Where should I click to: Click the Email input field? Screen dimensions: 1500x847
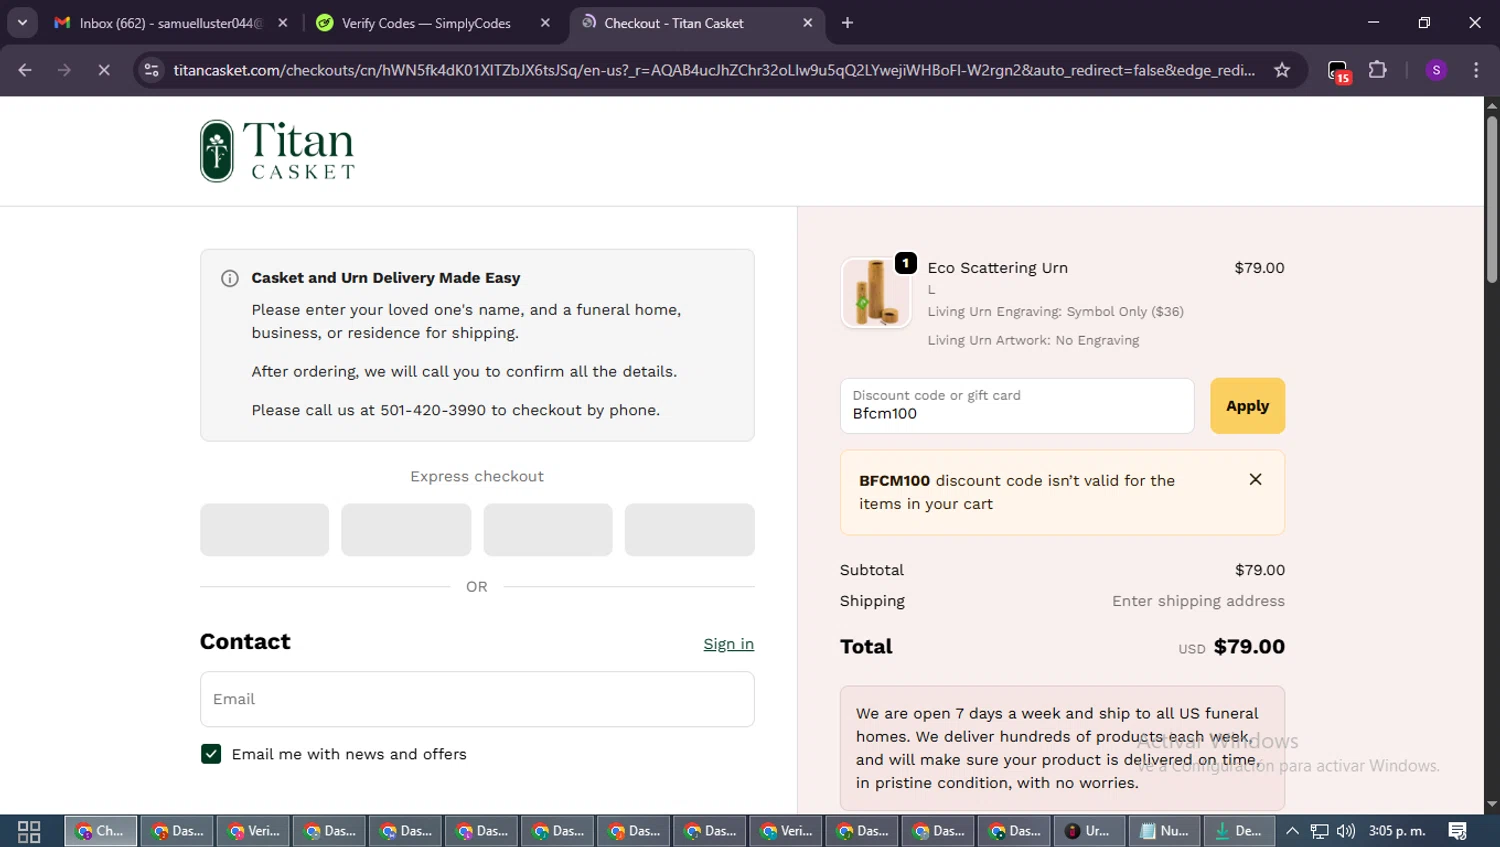pos(477,699)
